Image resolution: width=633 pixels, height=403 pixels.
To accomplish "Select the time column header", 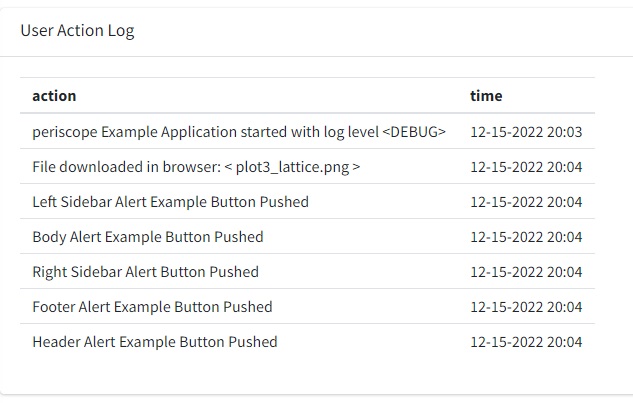I will tap(486, 96).
